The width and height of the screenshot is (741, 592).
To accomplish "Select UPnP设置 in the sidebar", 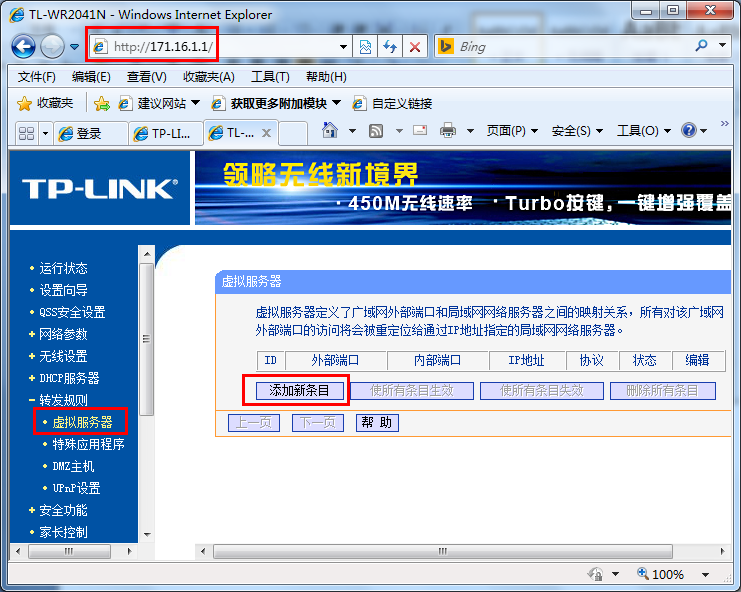I will (76, 488).
